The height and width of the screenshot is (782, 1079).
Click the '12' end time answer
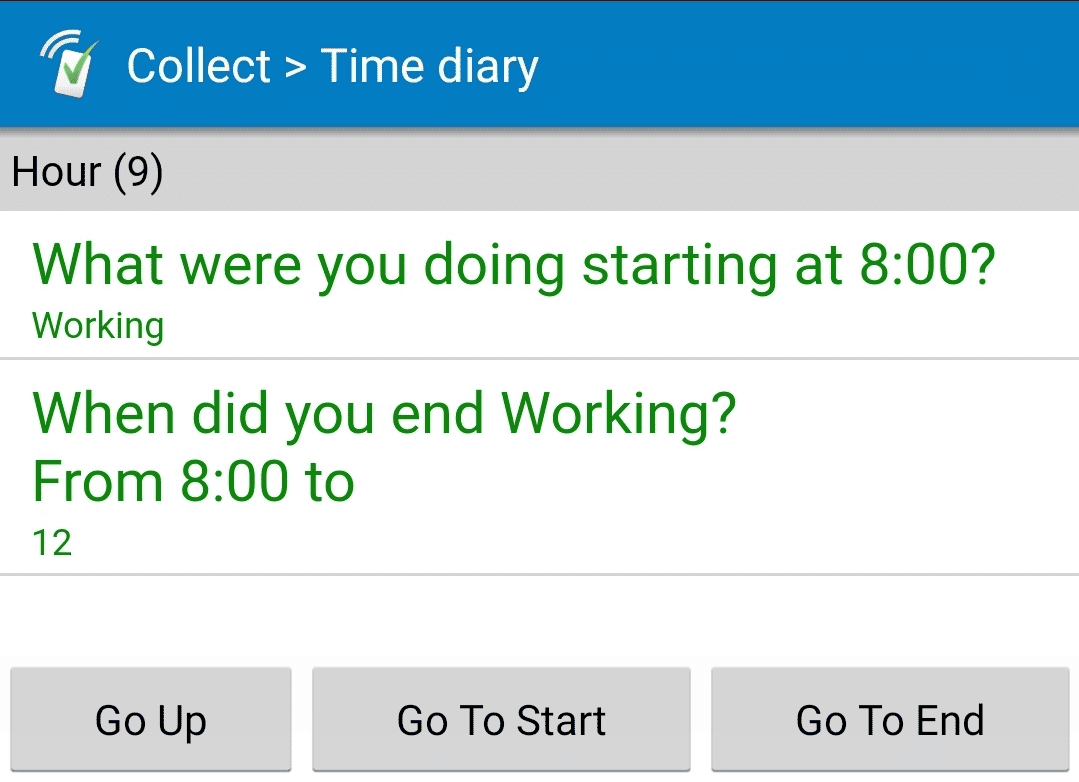pyautogui.click(x=52, y=543)
